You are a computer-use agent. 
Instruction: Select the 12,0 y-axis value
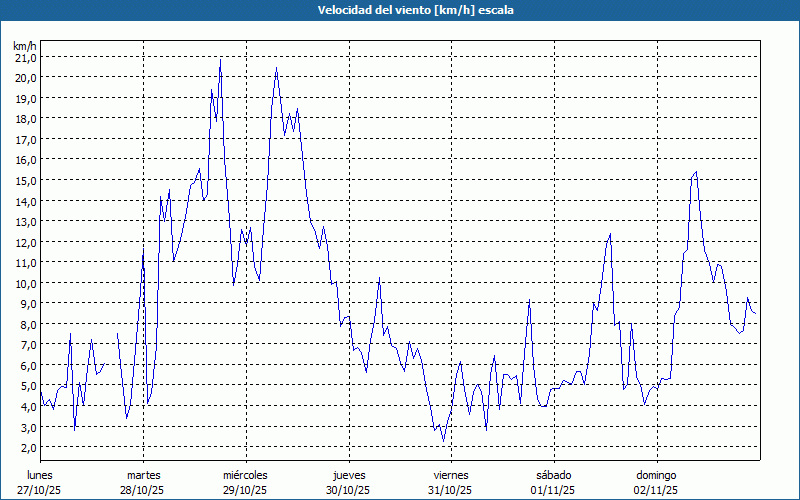pyautogui.click(x=26, y=242)
